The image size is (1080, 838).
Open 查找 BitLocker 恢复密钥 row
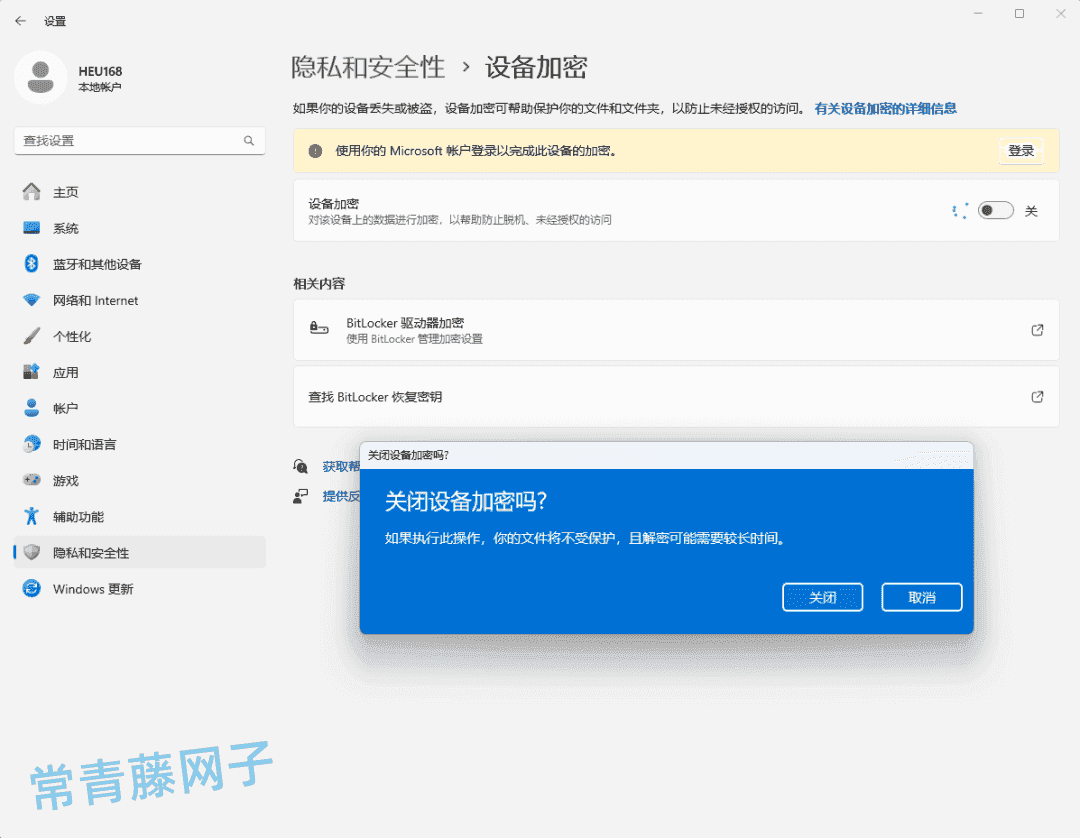pos(676,397)
